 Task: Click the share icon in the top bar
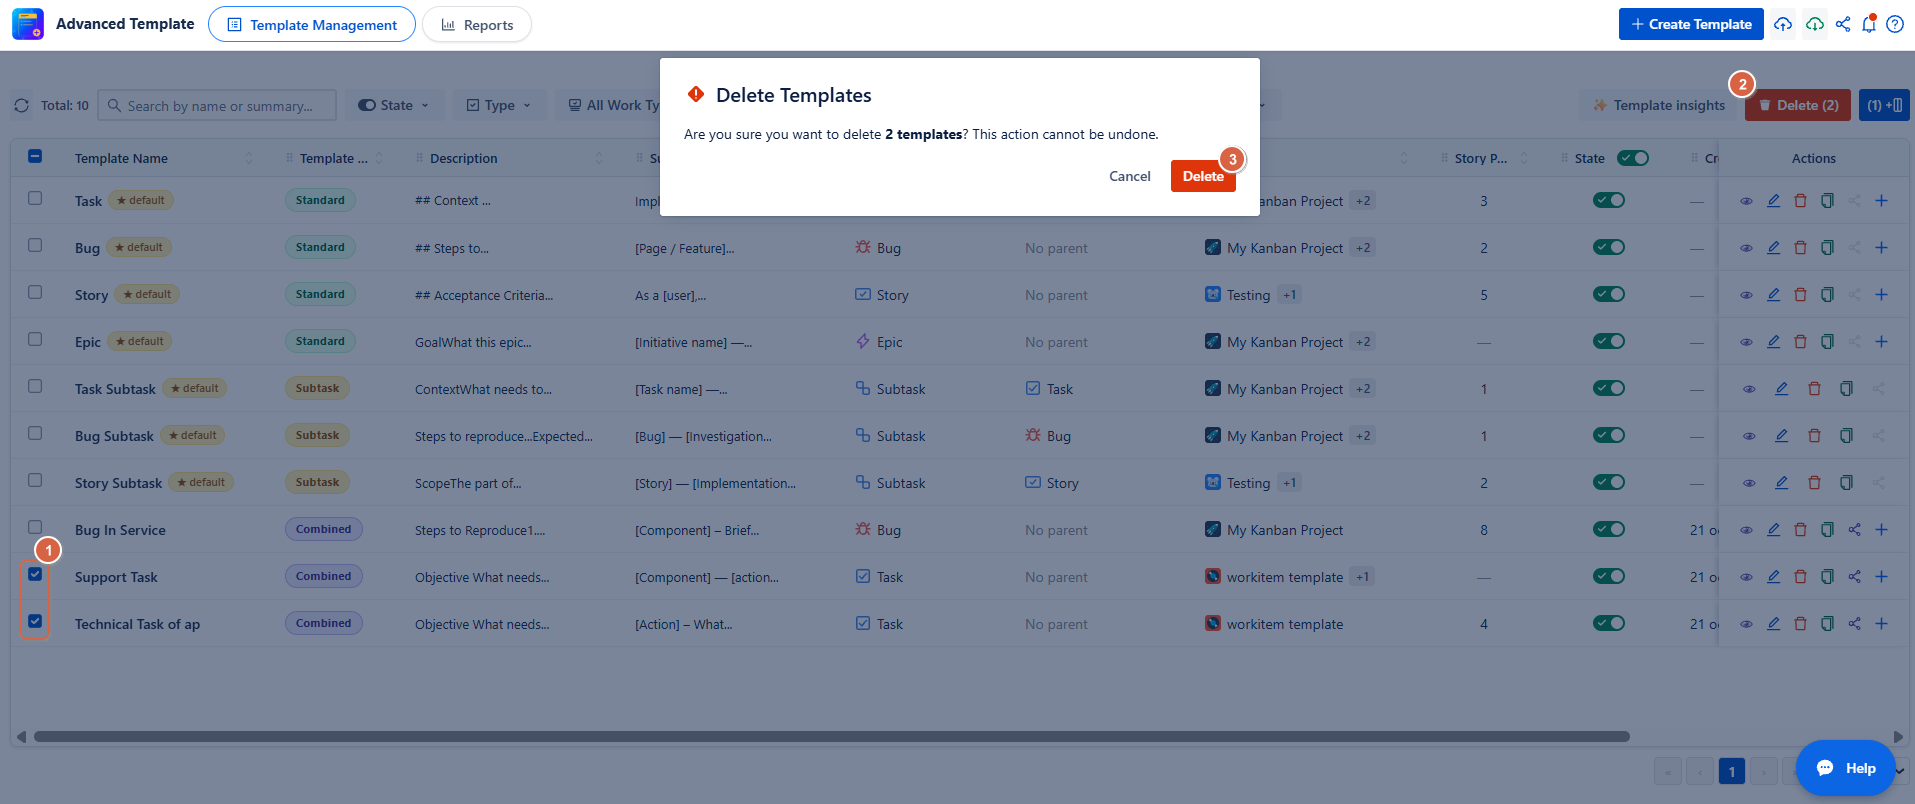[x=1843, y=24]
